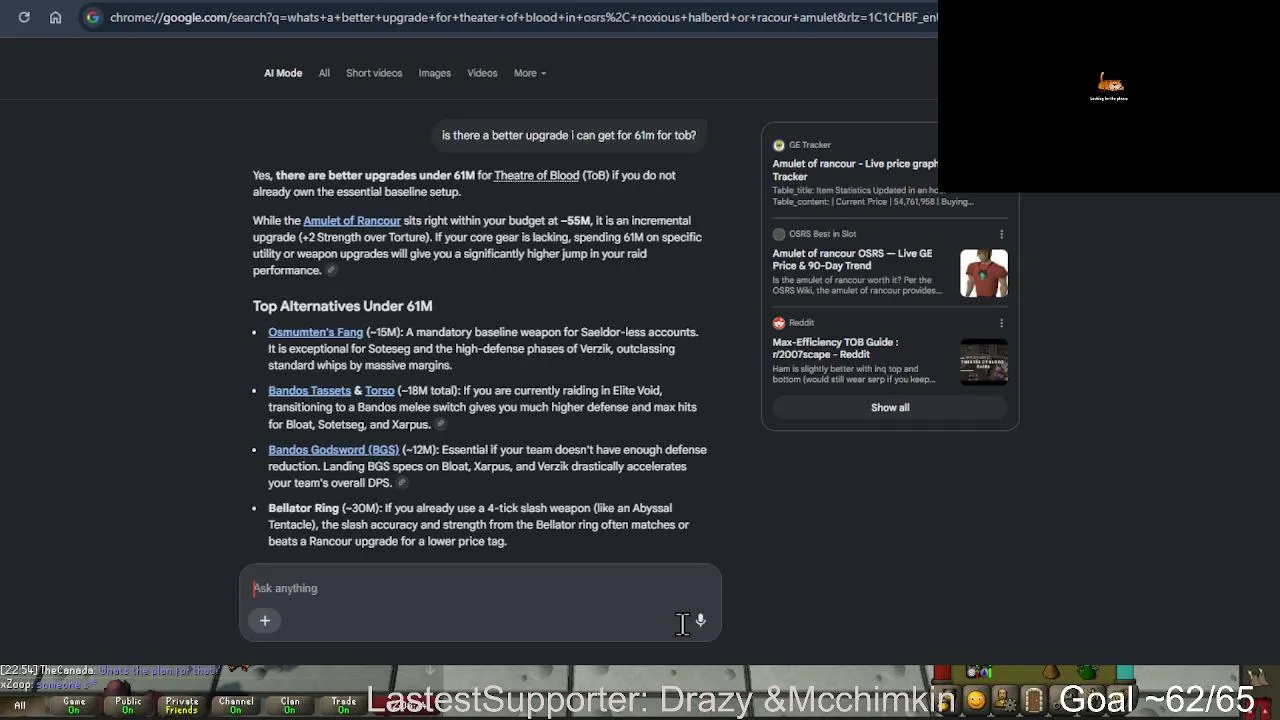Switch to AI Mode tab
Screen dimensions: 1280x720
click(x=283, y=73)
